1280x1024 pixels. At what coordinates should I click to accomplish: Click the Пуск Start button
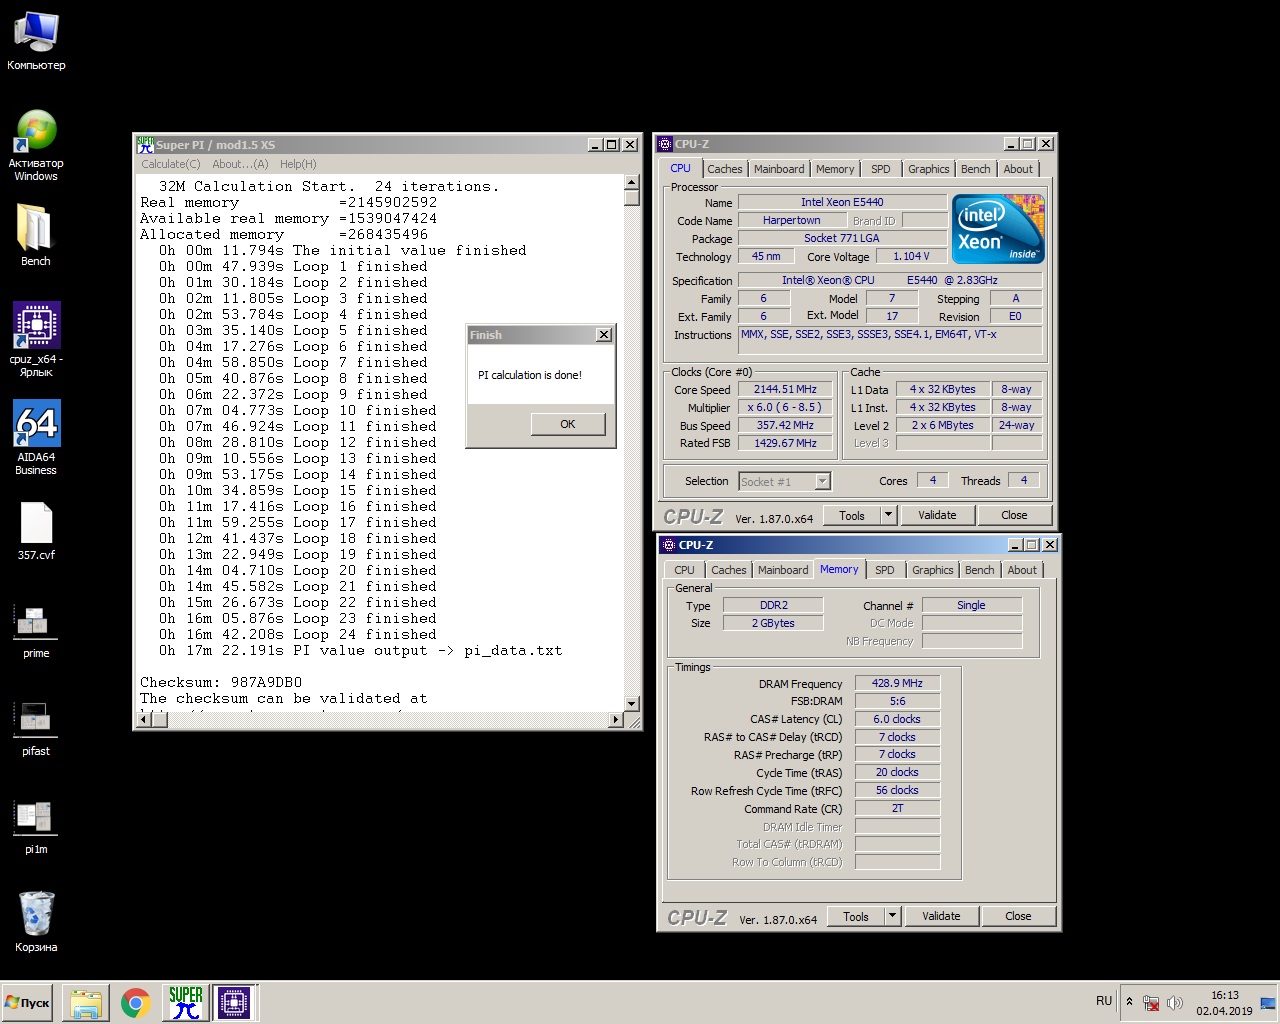28,1002
